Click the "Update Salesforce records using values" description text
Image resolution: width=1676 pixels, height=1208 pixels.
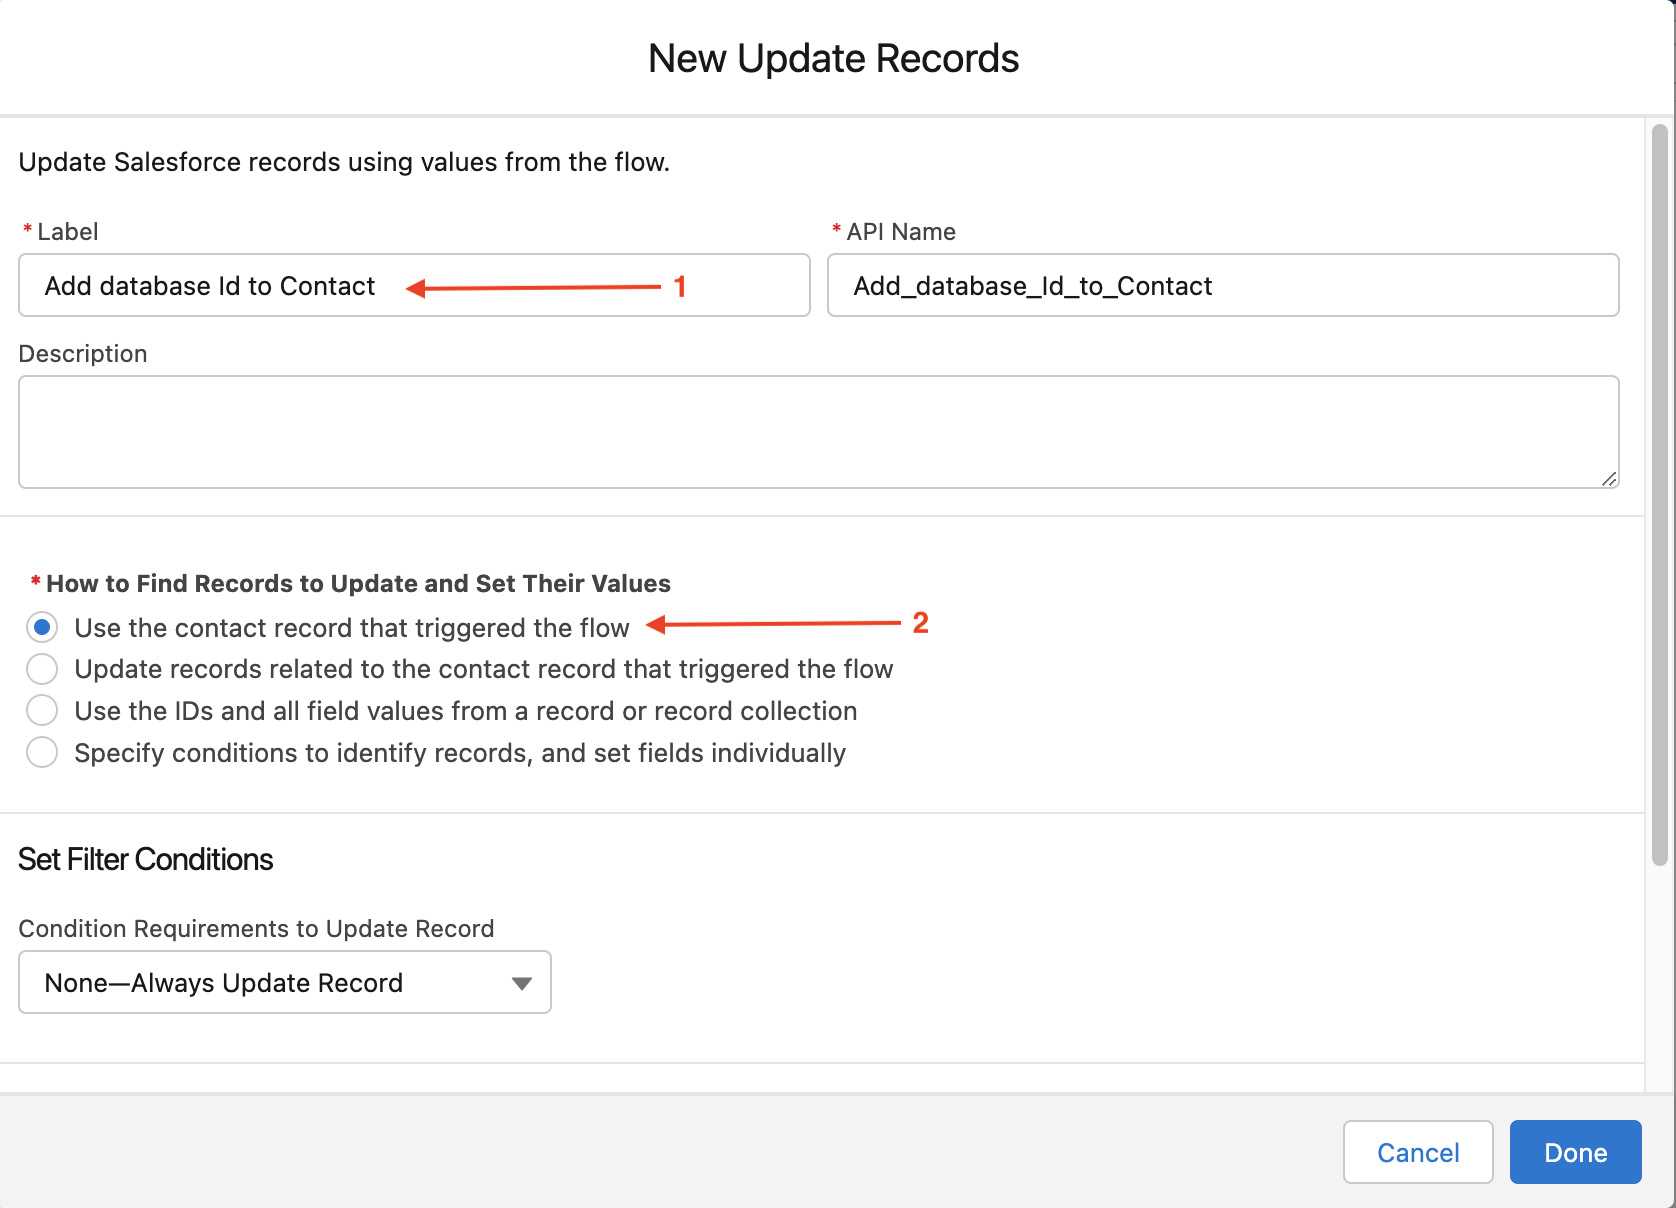point(344,161)
